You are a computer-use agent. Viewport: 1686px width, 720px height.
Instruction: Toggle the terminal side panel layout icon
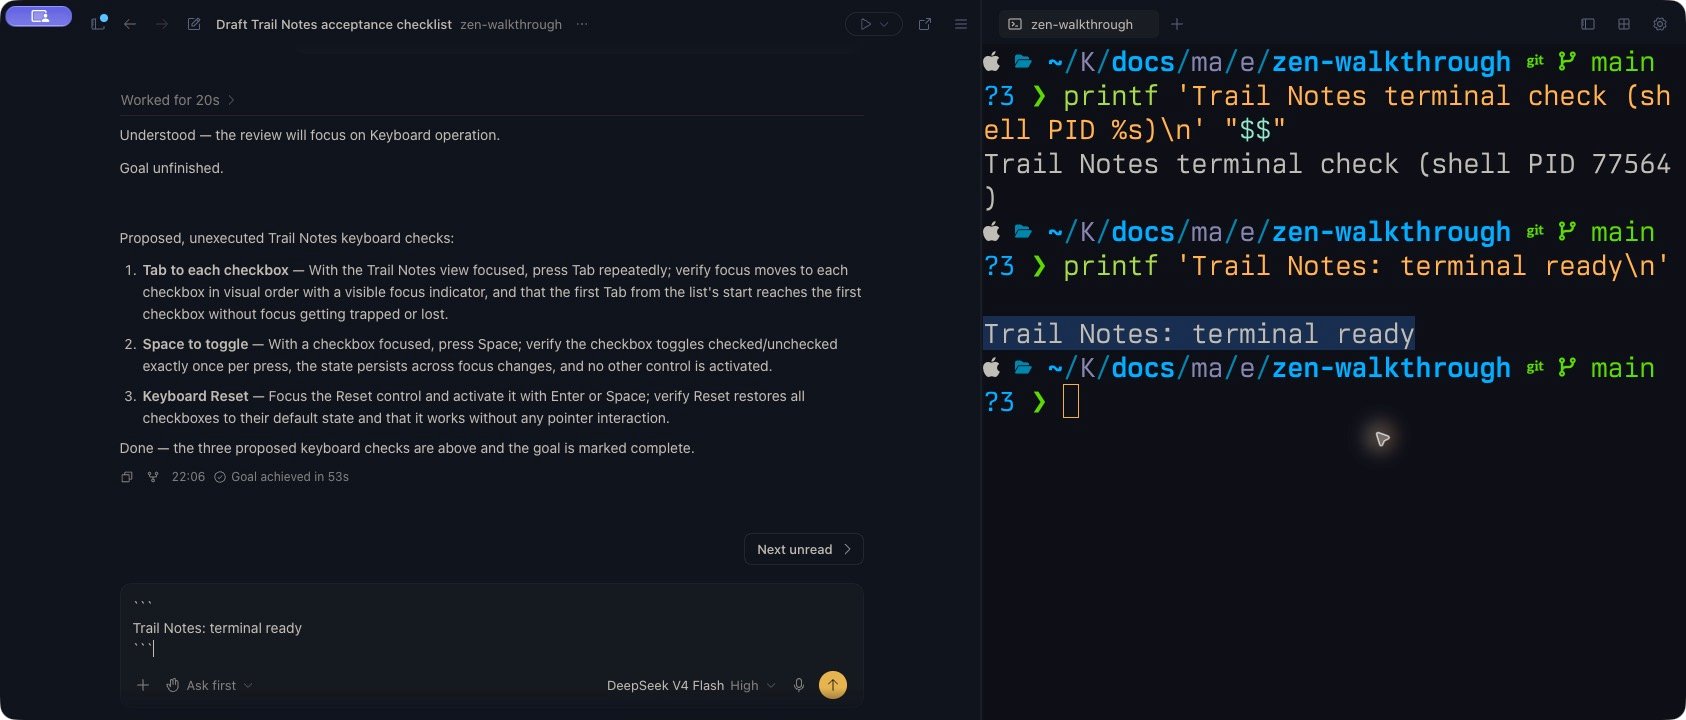coord(1587,24)
